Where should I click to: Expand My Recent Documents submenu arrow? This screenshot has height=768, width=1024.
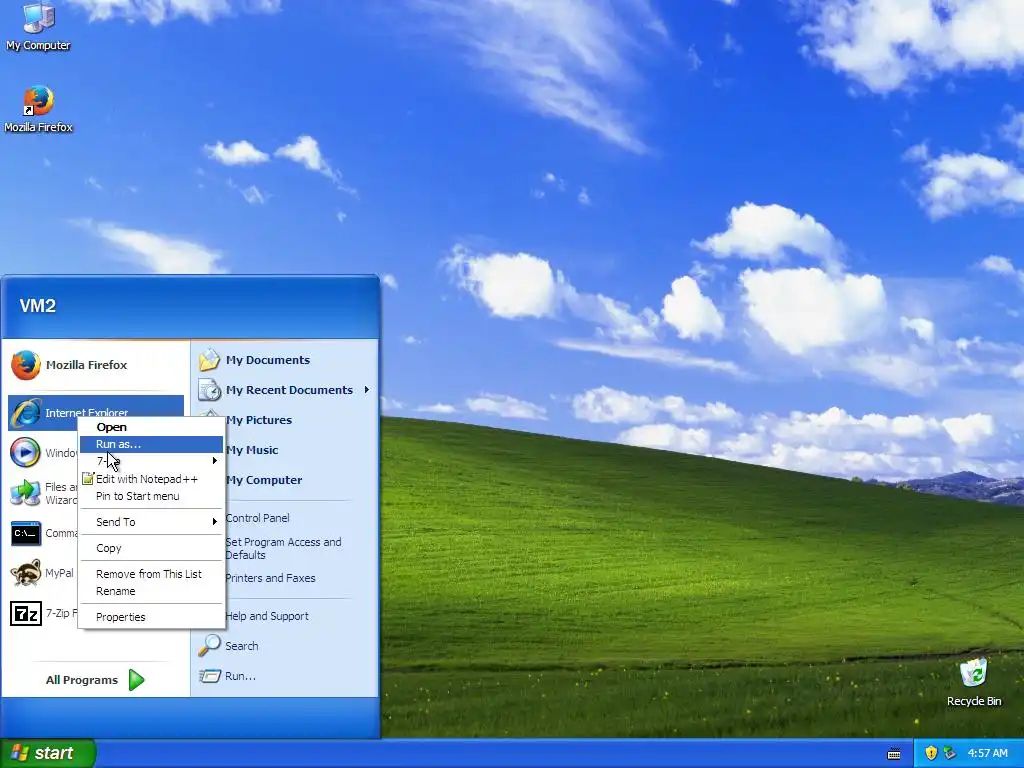[x=366, y=390]
